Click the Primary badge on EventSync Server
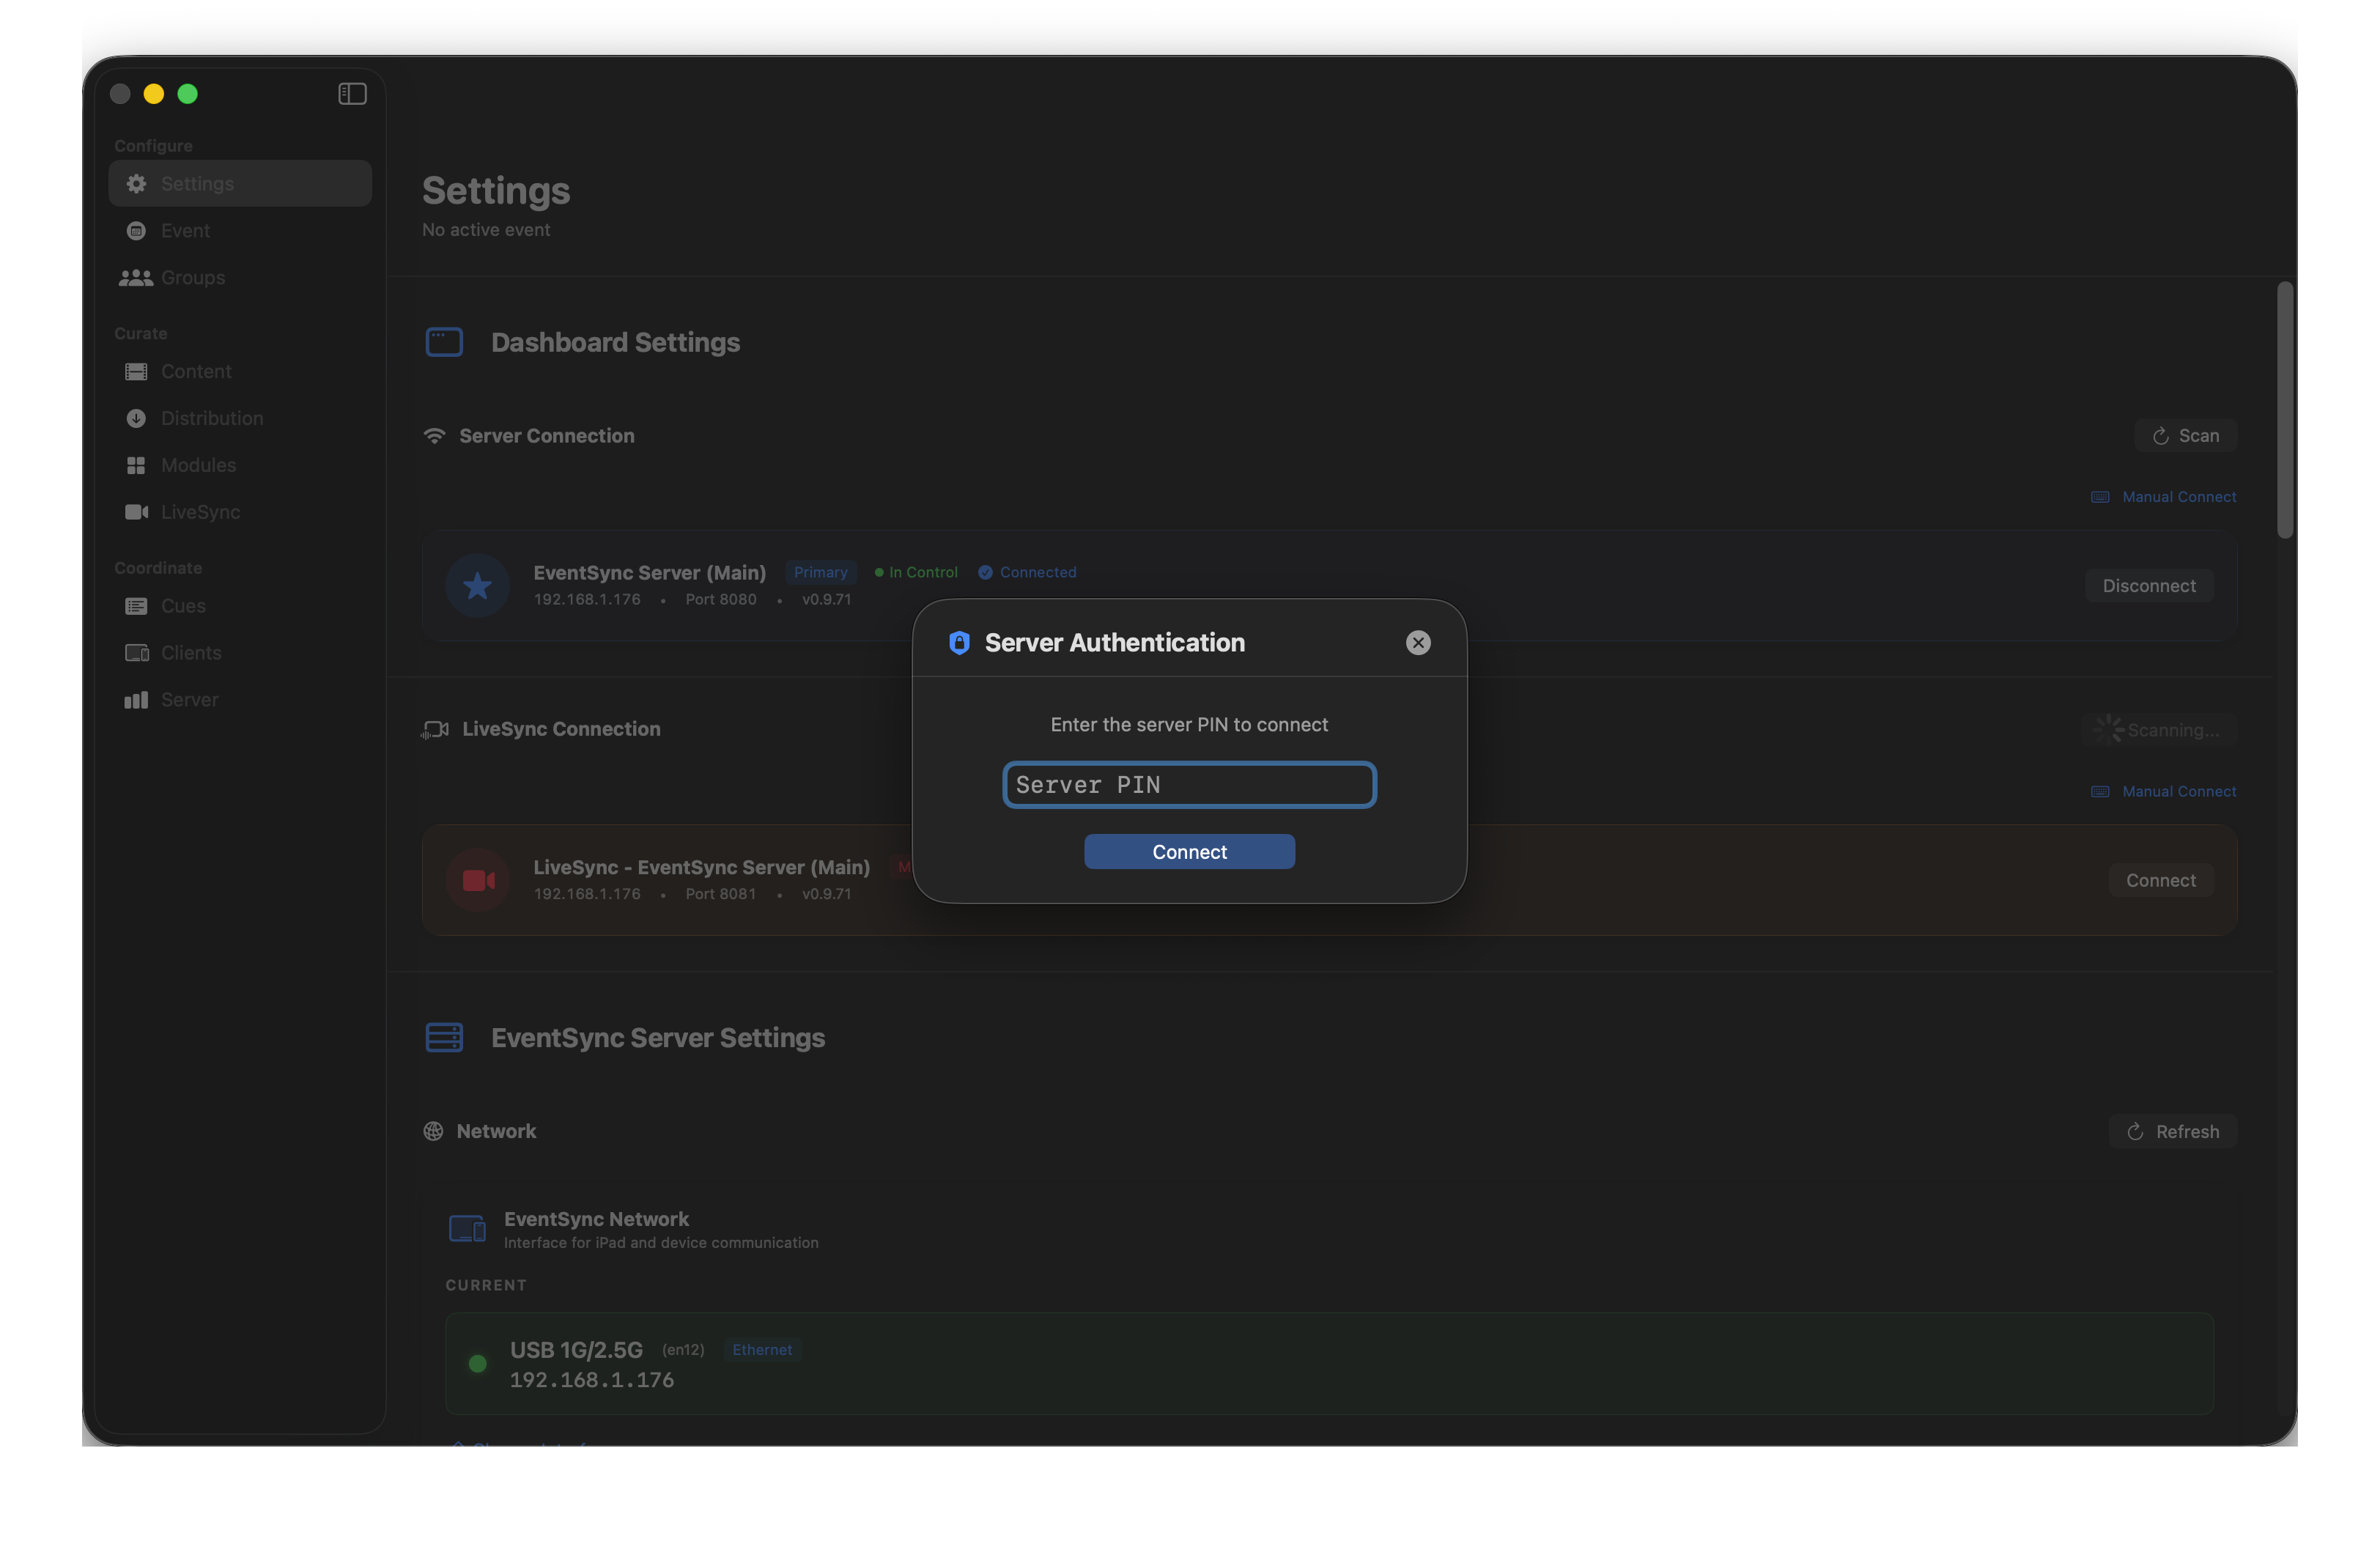This screenshot has height=1555, width=2380. [820, 572]
